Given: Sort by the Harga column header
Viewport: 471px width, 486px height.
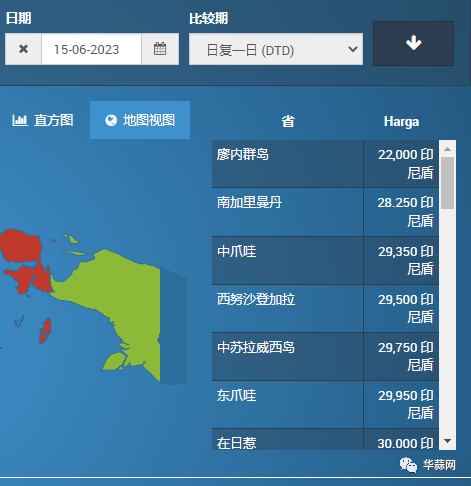Looking at the screenshot, I should click(x=401, y=122).
